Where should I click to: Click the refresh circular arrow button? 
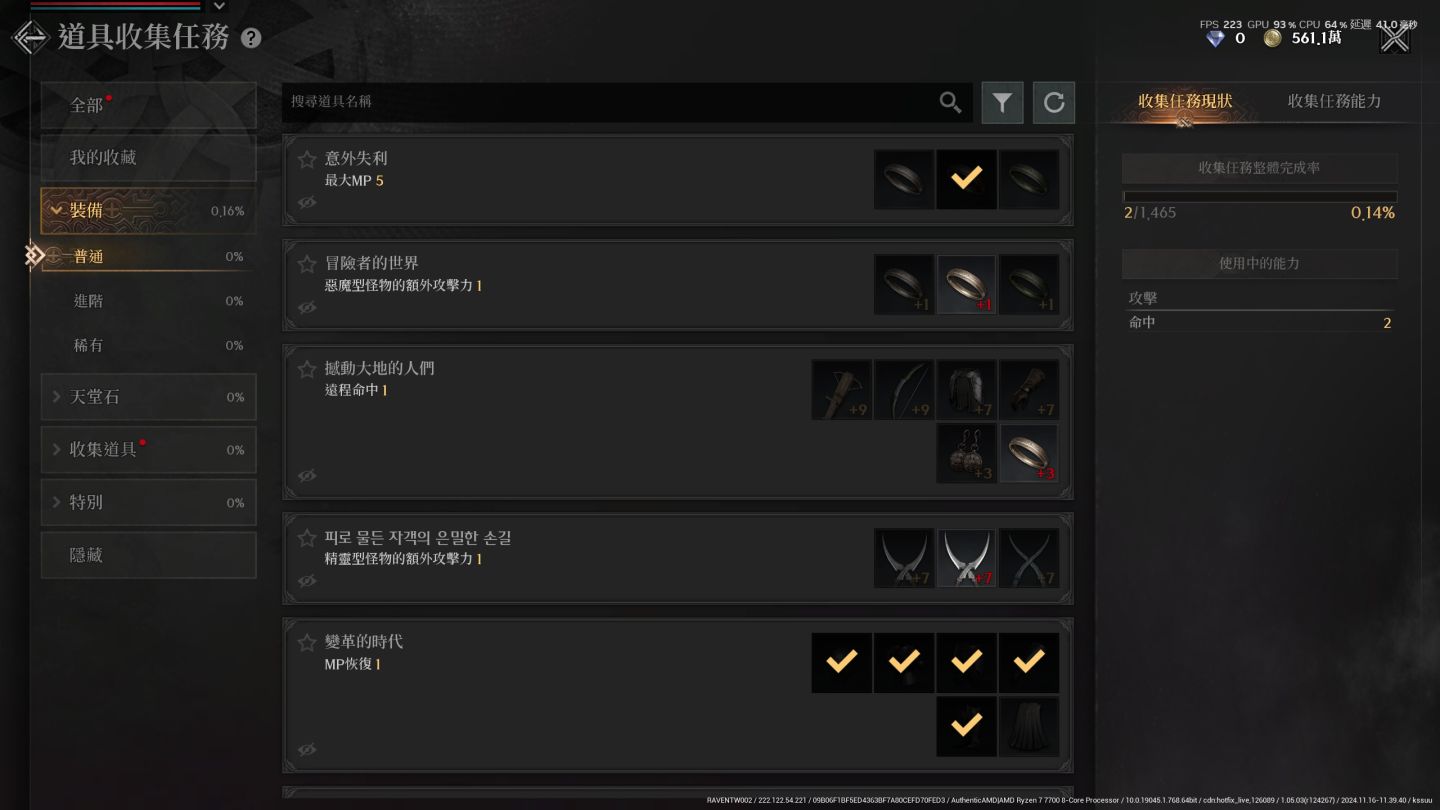1054,102
